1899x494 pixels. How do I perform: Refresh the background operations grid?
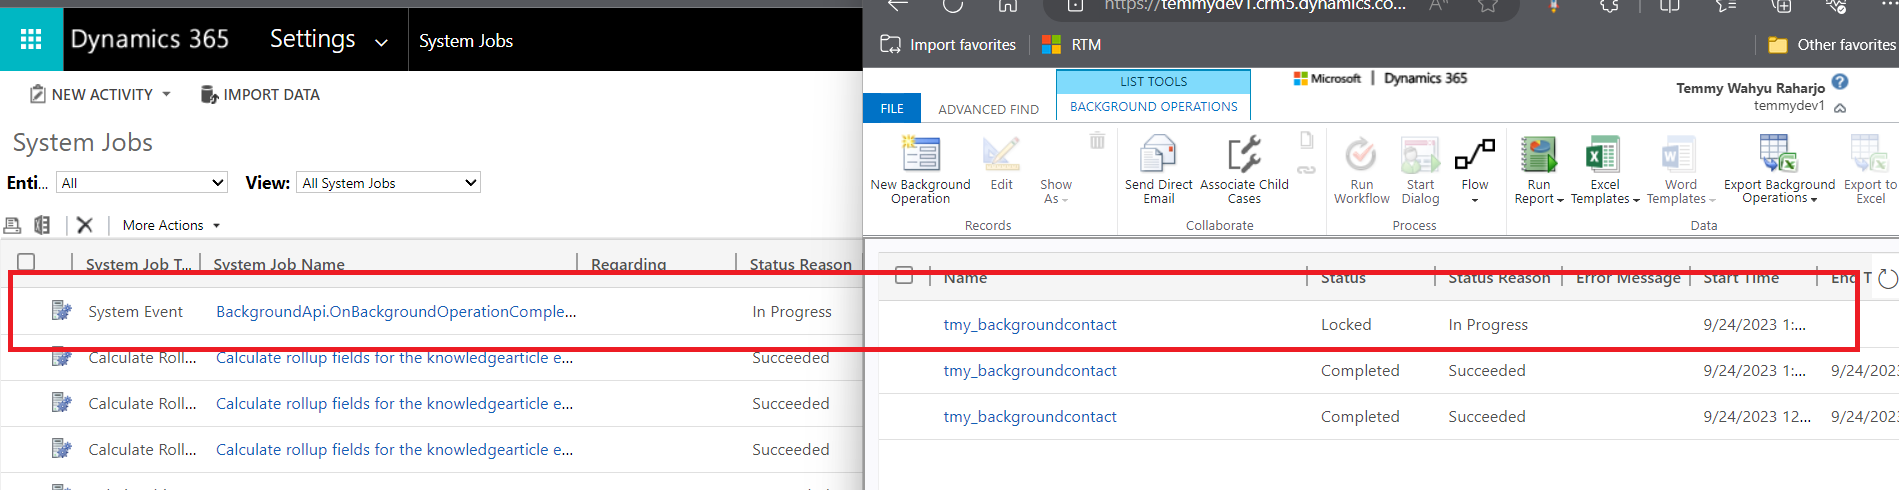coord(1887,279)
